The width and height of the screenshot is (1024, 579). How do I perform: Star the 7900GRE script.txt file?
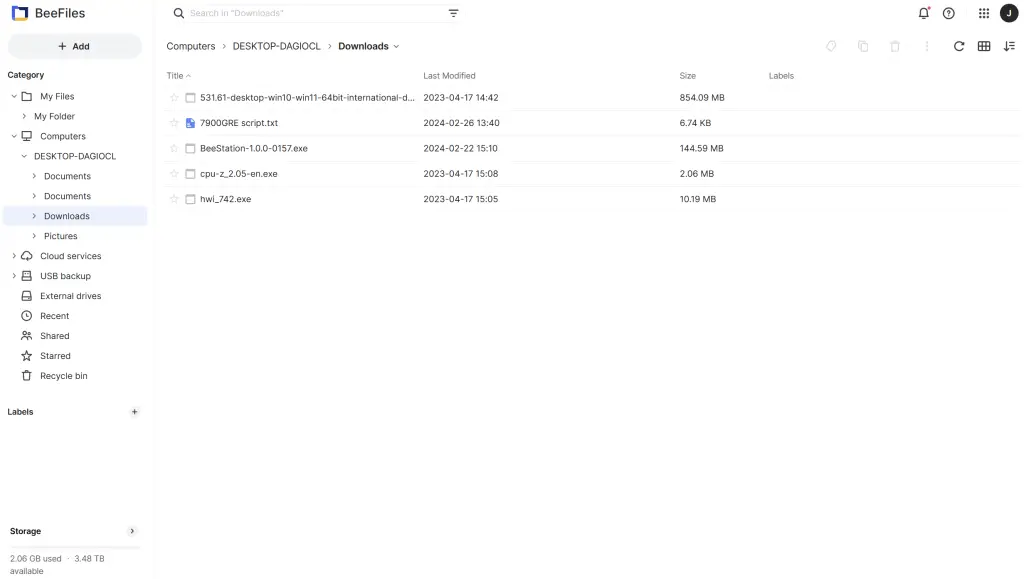[174, 123]
